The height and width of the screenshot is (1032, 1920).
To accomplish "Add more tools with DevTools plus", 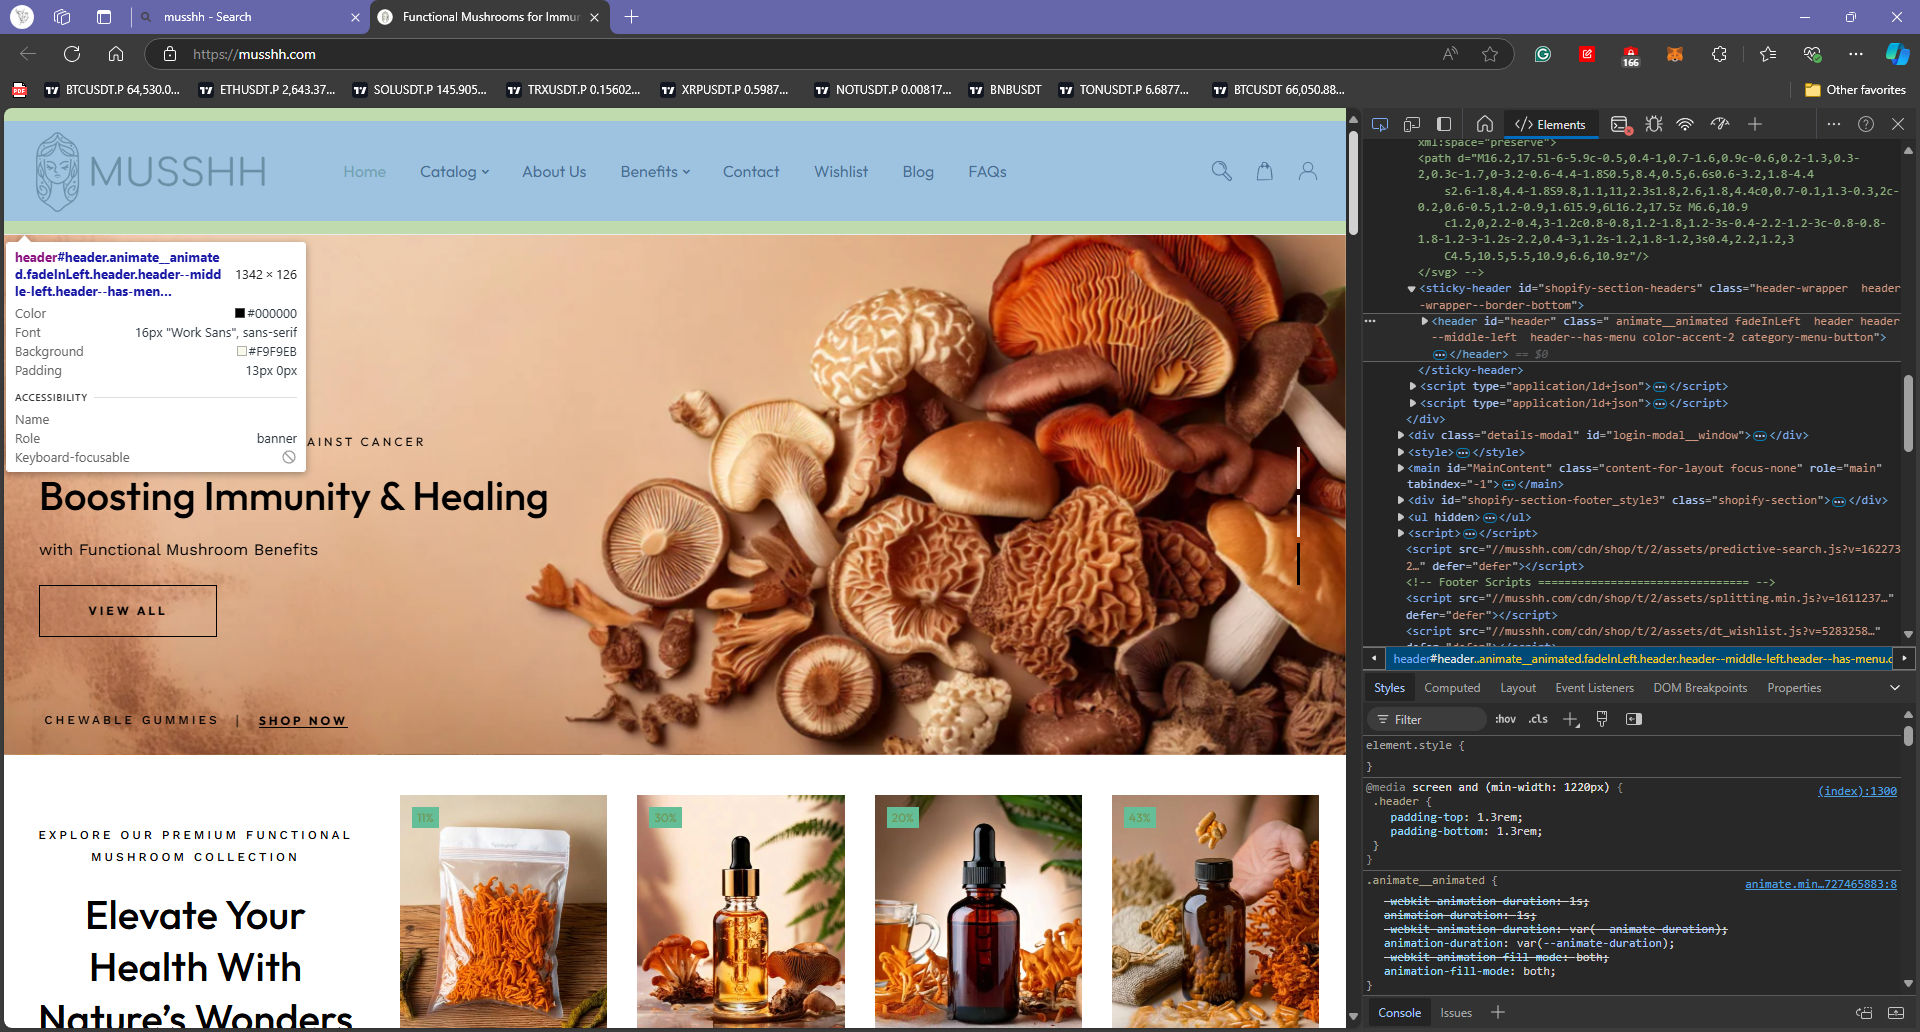I will pyautogui.click(x=1755, y=124).
